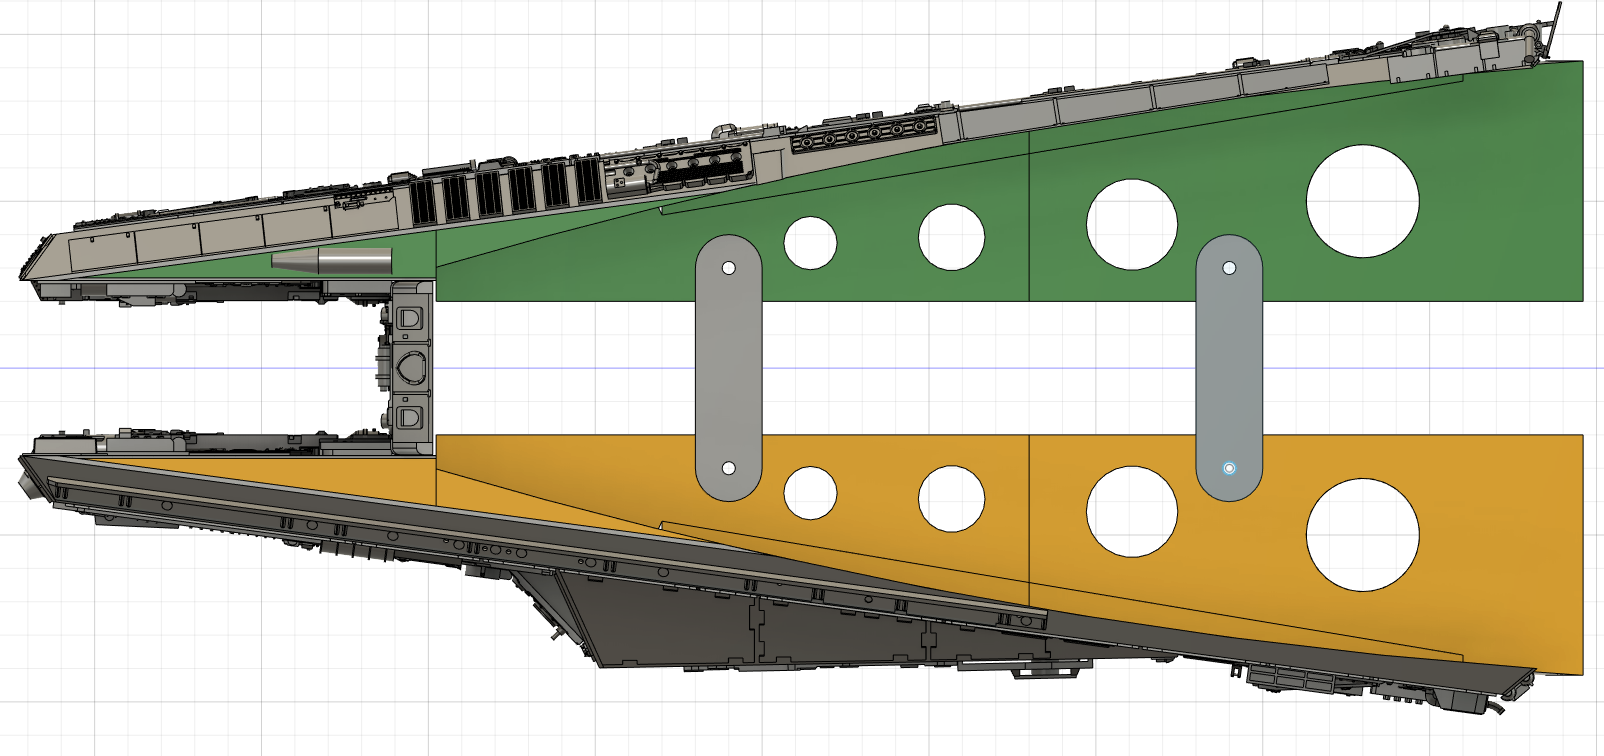Select the right gray connecting link bar
The image size is (1604, 756).
pos(1229,368)
